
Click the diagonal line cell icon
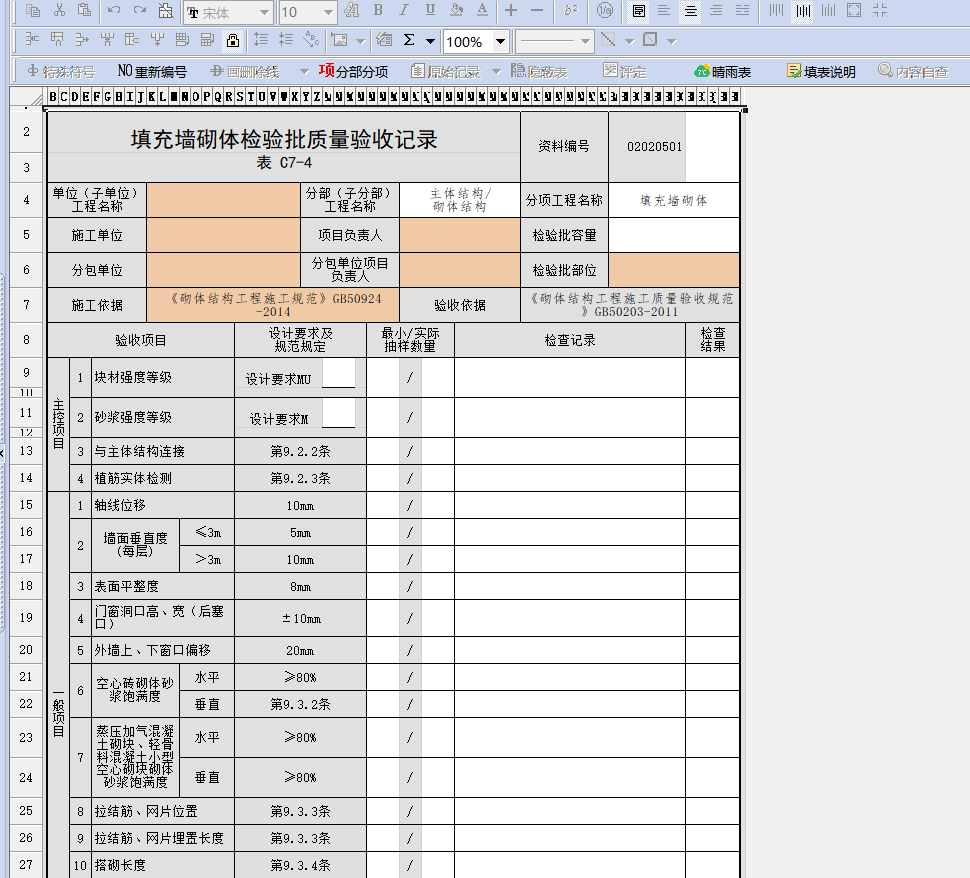coord(609,40)
